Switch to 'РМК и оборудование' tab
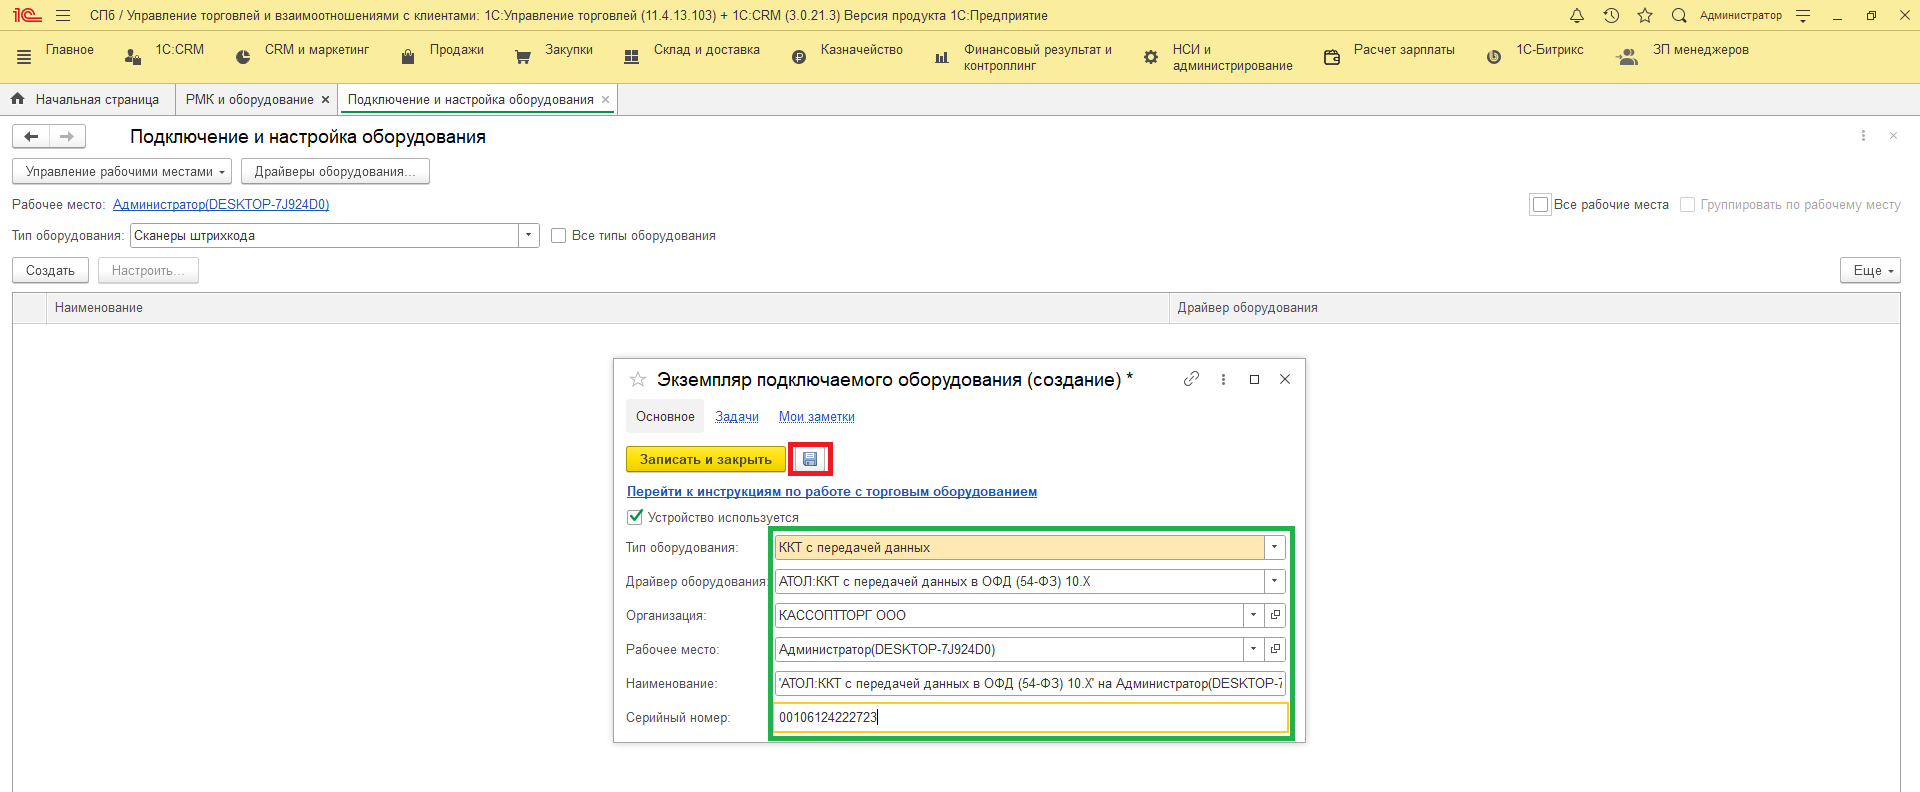The width and height of the screenshot is (1920, 792). click(x=249, y=100)
